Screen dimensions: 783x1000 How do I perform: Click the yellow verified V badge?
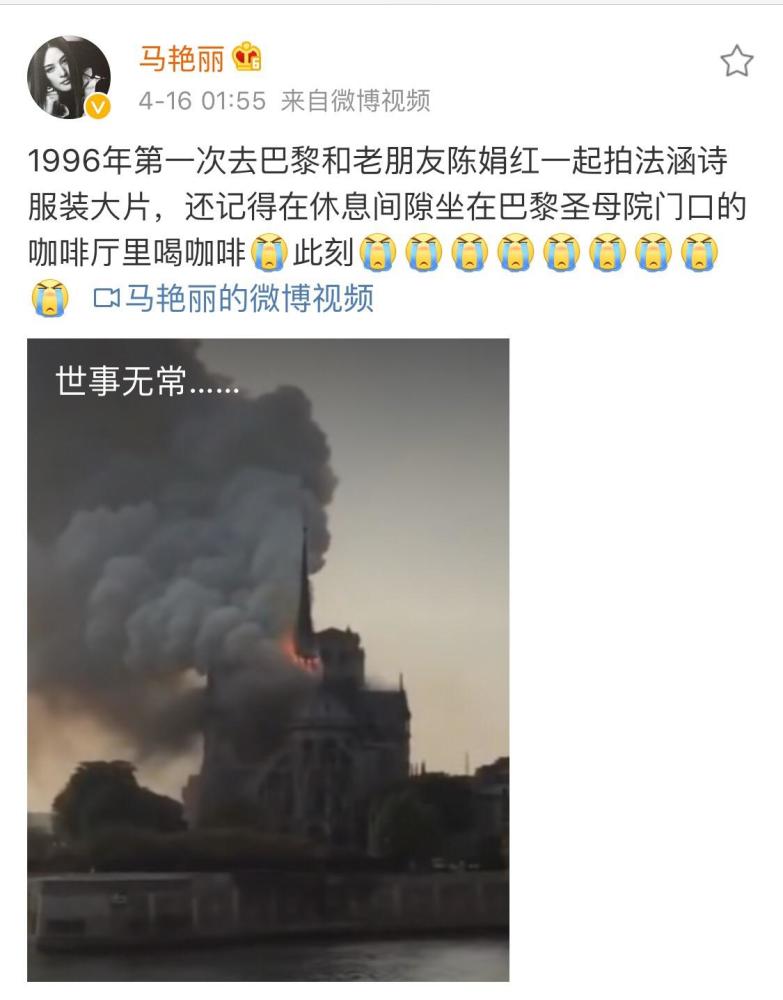pos(98,107)
